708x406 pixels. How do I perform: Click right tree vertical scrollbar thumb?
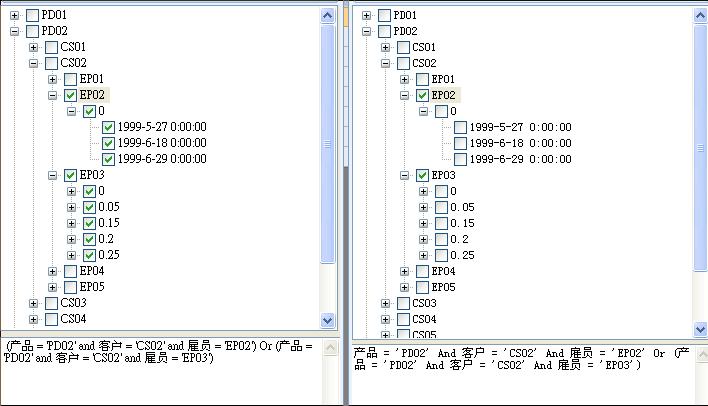click(700, 148)
